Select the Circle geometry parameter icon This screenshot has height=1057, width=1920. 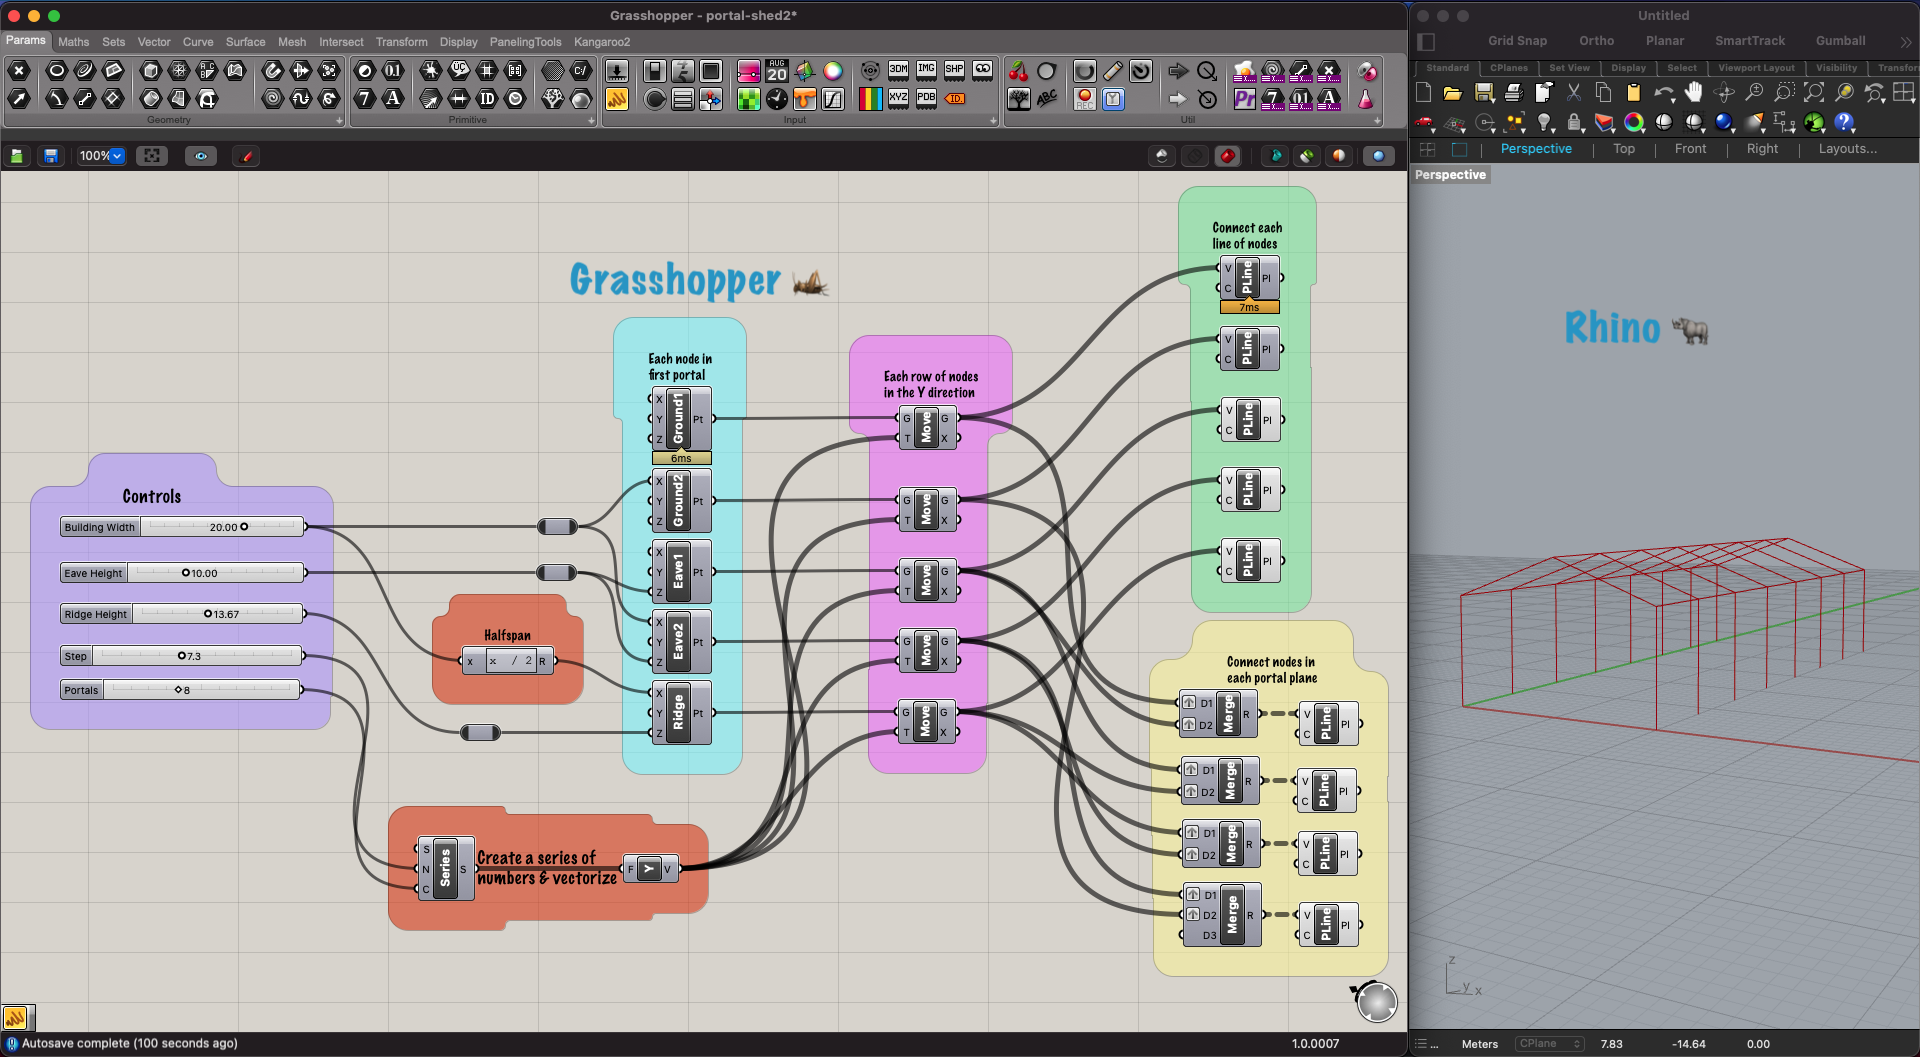[57, 70]
